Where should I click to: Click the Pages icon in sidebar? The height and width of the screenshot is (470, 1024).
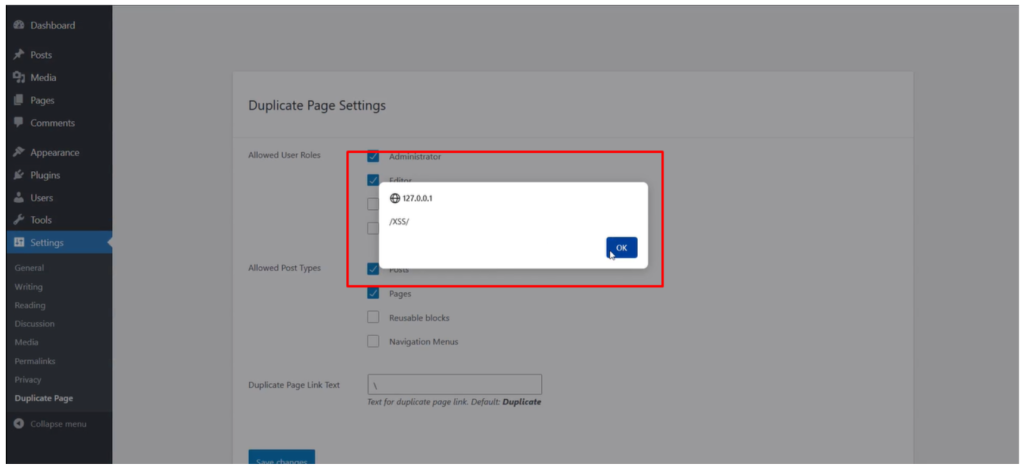18,101
